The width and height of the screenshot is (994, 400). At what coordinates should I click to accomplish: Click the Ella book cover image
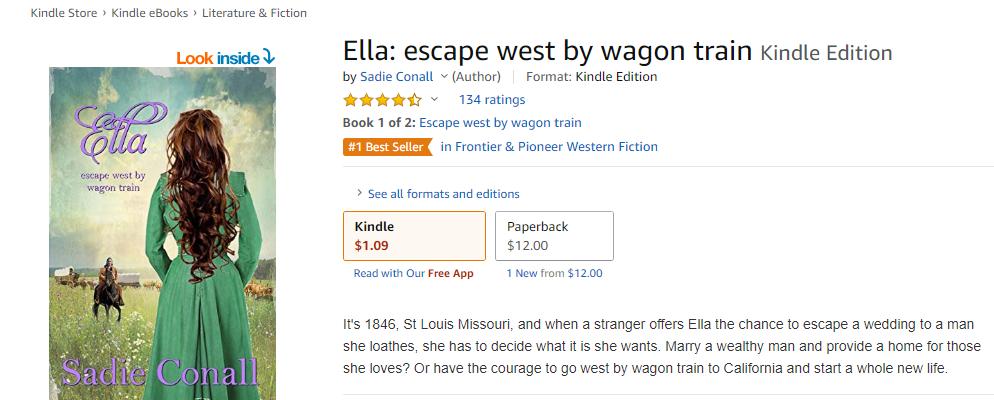pos(160,240)
